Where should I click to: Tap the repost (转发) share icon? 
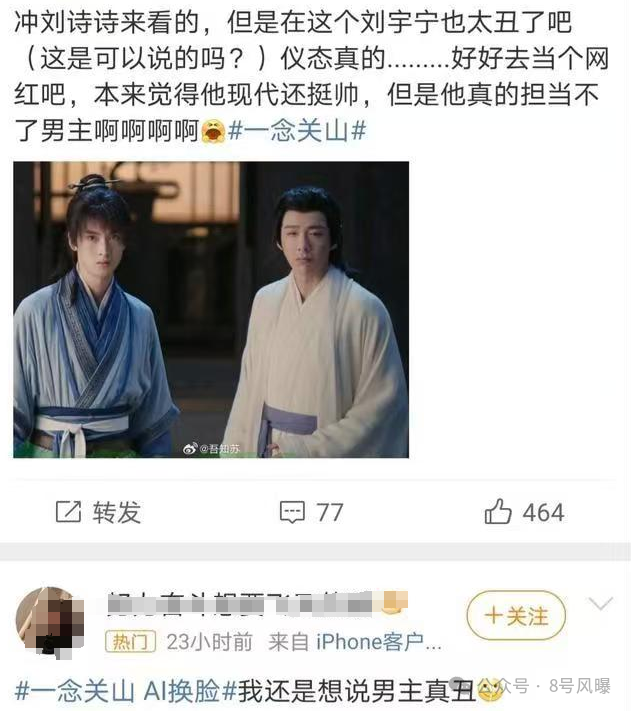68,512
